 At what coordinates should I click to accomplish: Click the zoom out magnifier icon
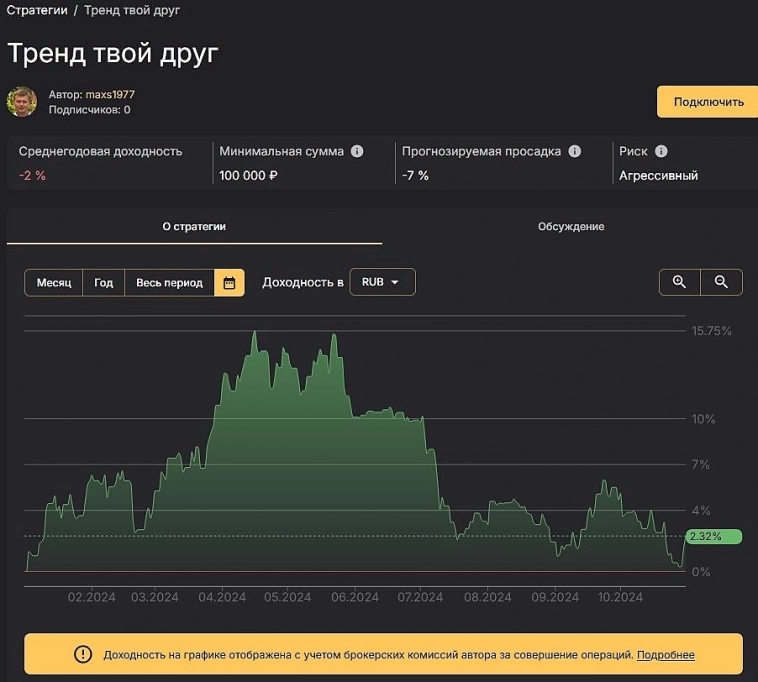coord(721,282)
